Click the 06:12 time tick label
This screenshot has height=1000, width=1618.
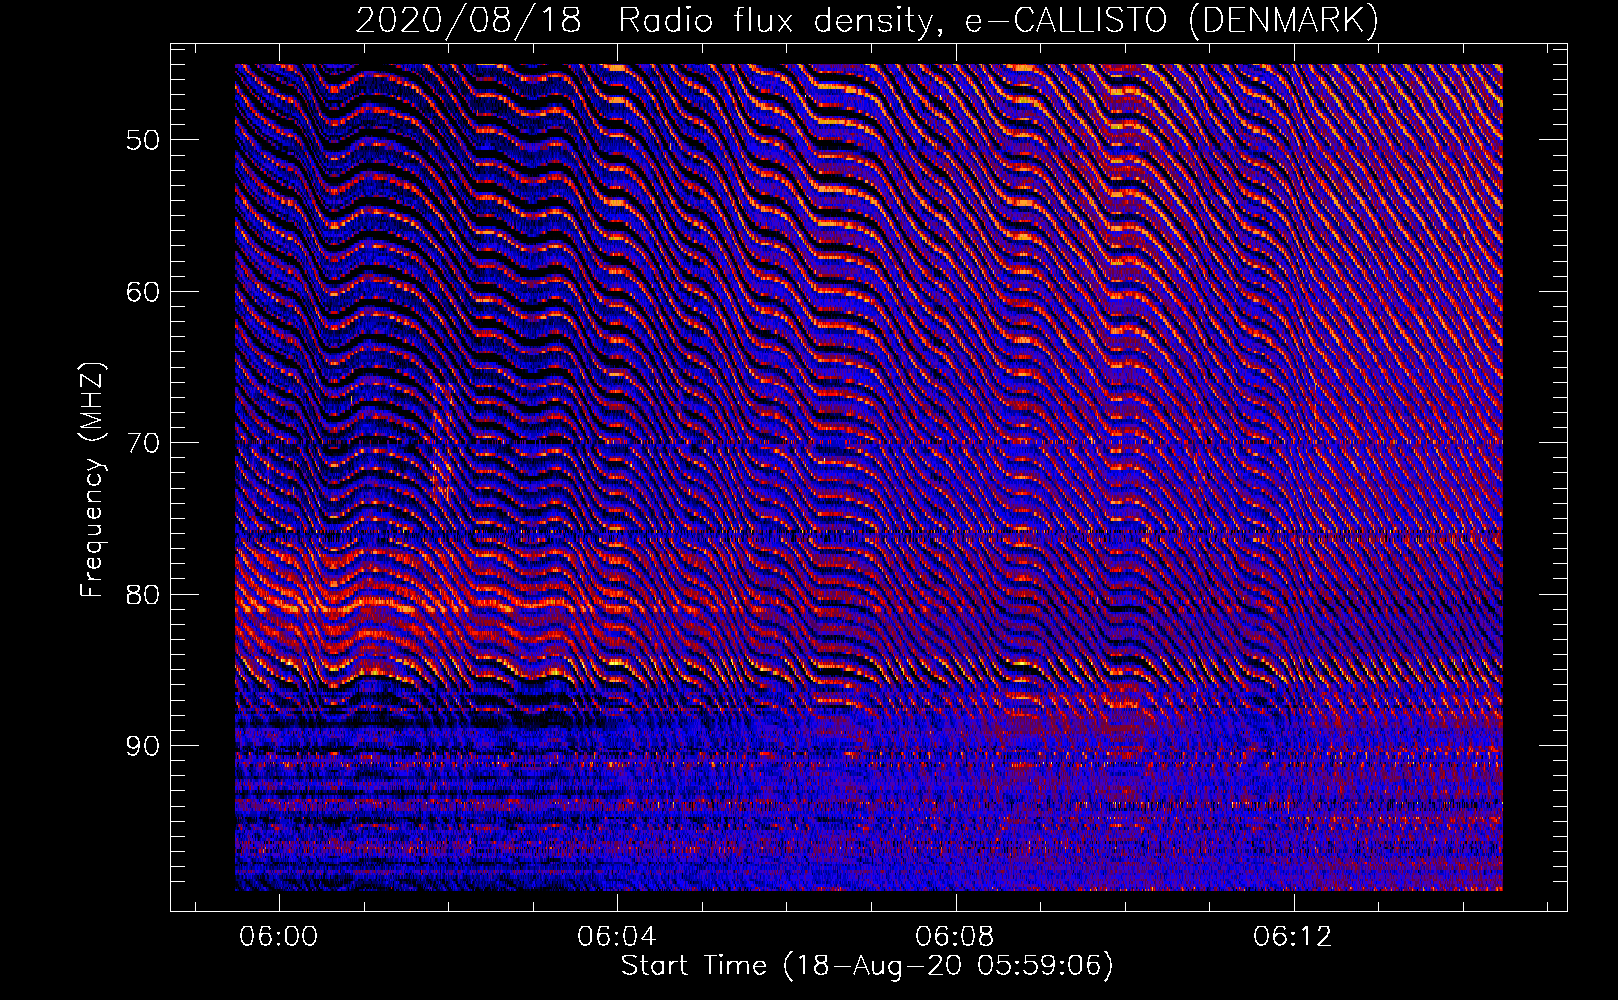coord(1293,936)
